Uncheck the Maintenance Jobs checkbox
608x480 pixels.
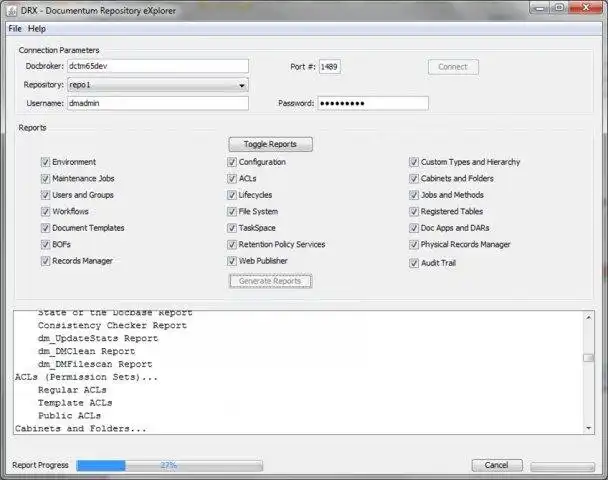coord(45,178)
